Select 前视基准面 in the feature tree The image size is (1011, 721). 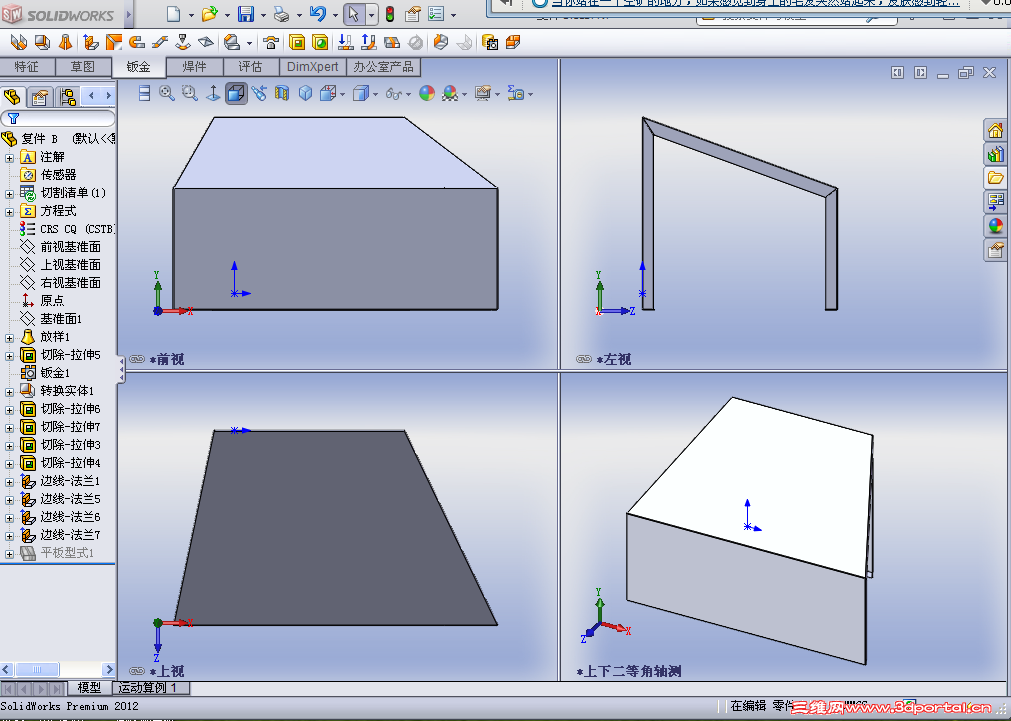70,247
